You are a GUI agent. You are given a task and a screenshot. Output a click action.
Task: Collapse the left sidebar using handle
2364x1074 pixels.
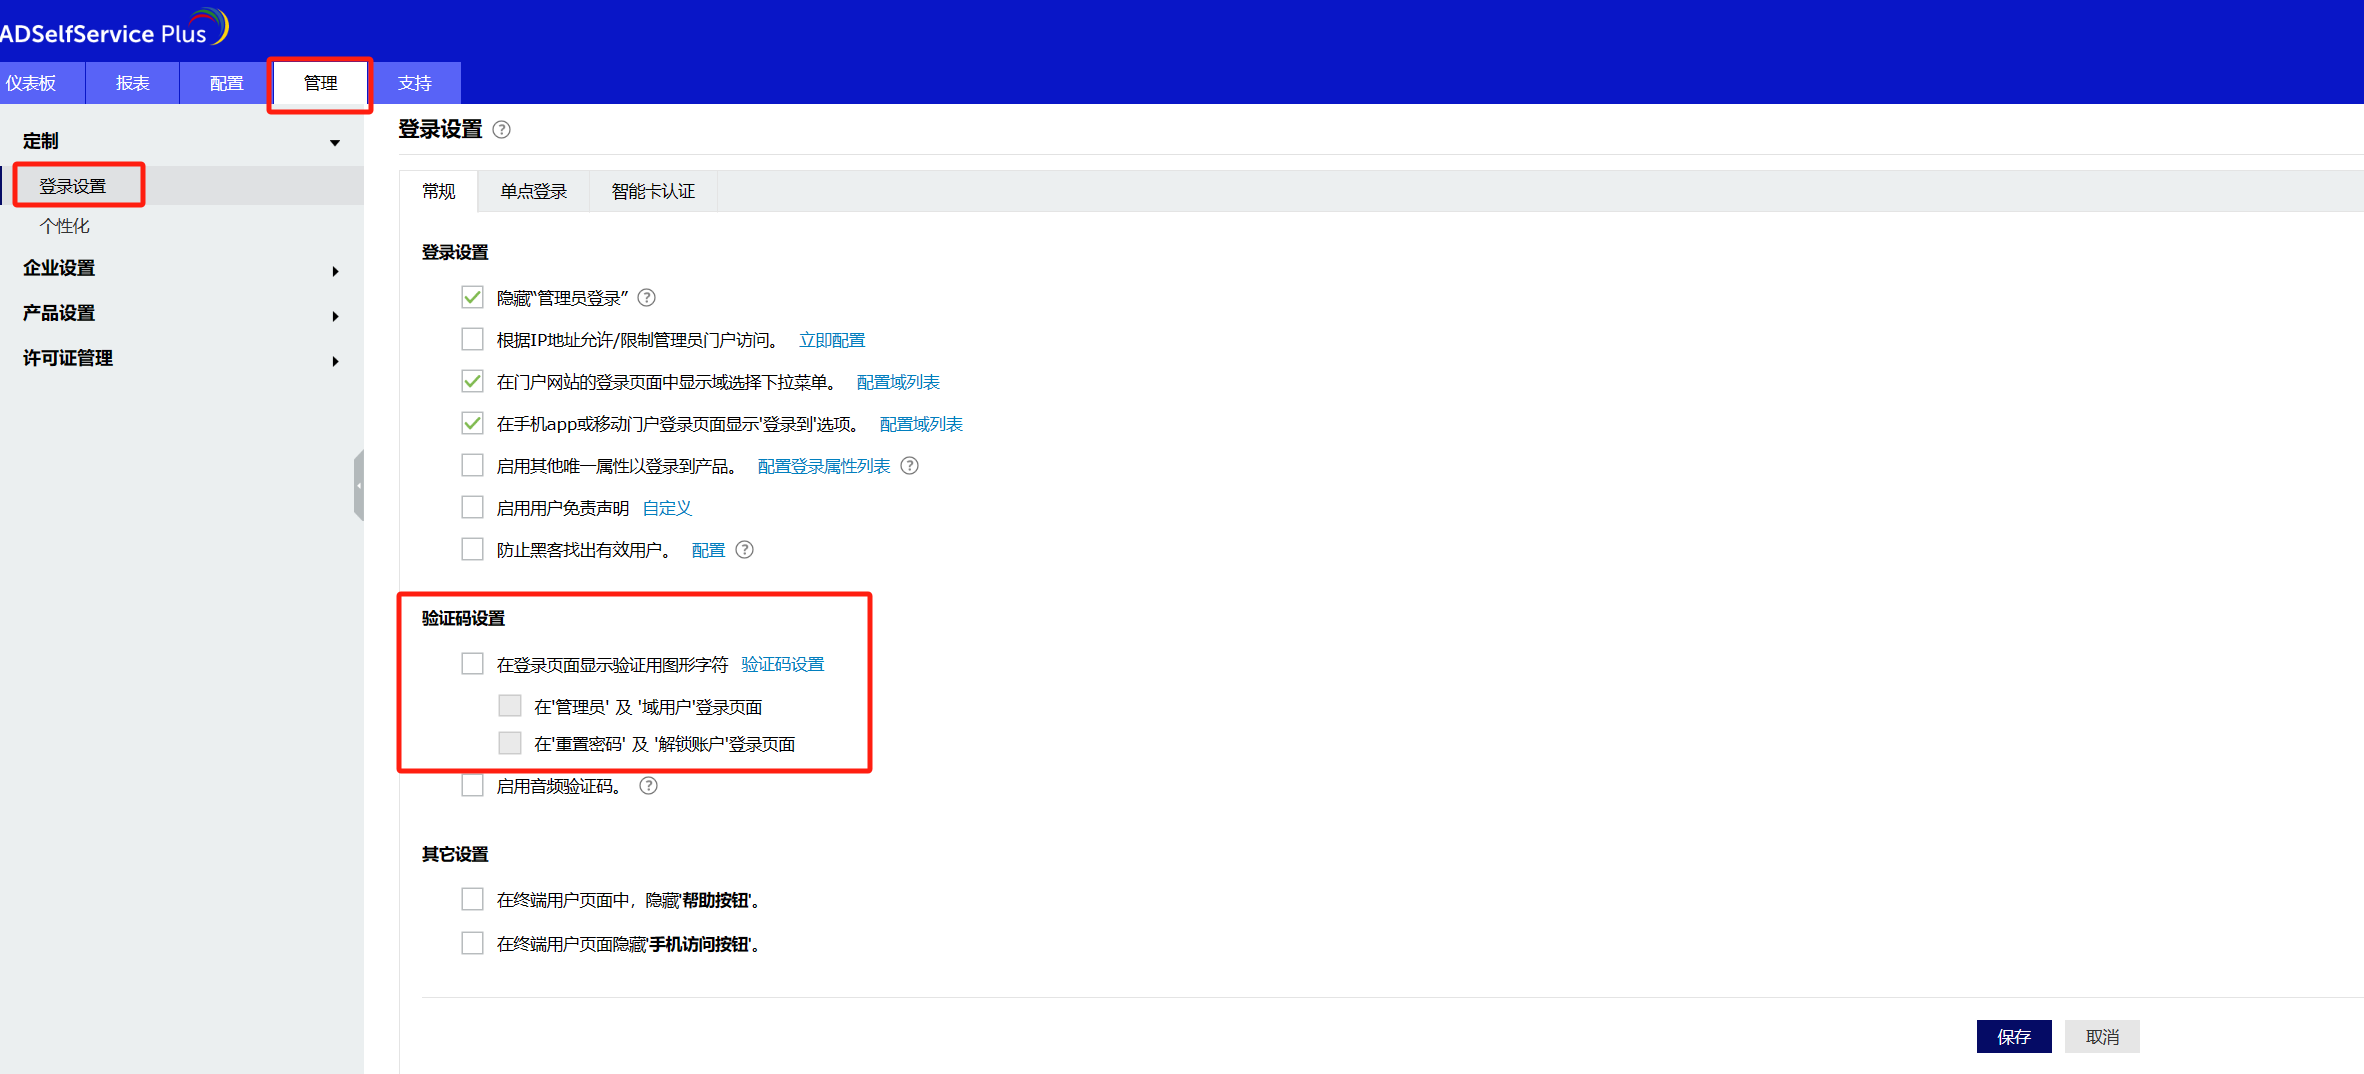358,486
